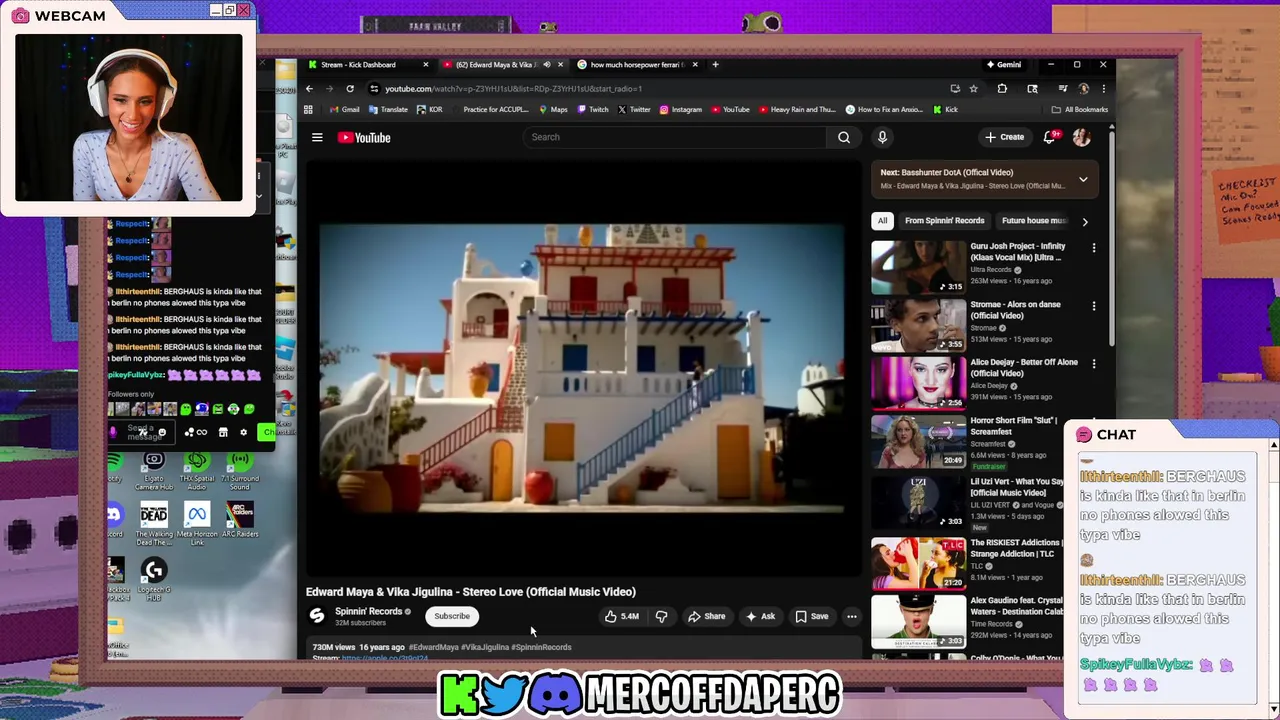This screenshot has height=720, width=1280.
Task: Open the ARC Raiders desktop shortcut
Action: (x=240, y=521)
